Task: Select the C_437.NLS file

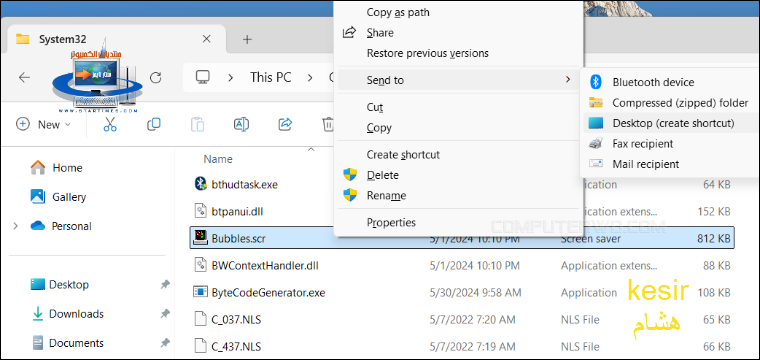Action: (x=236, y=347)
